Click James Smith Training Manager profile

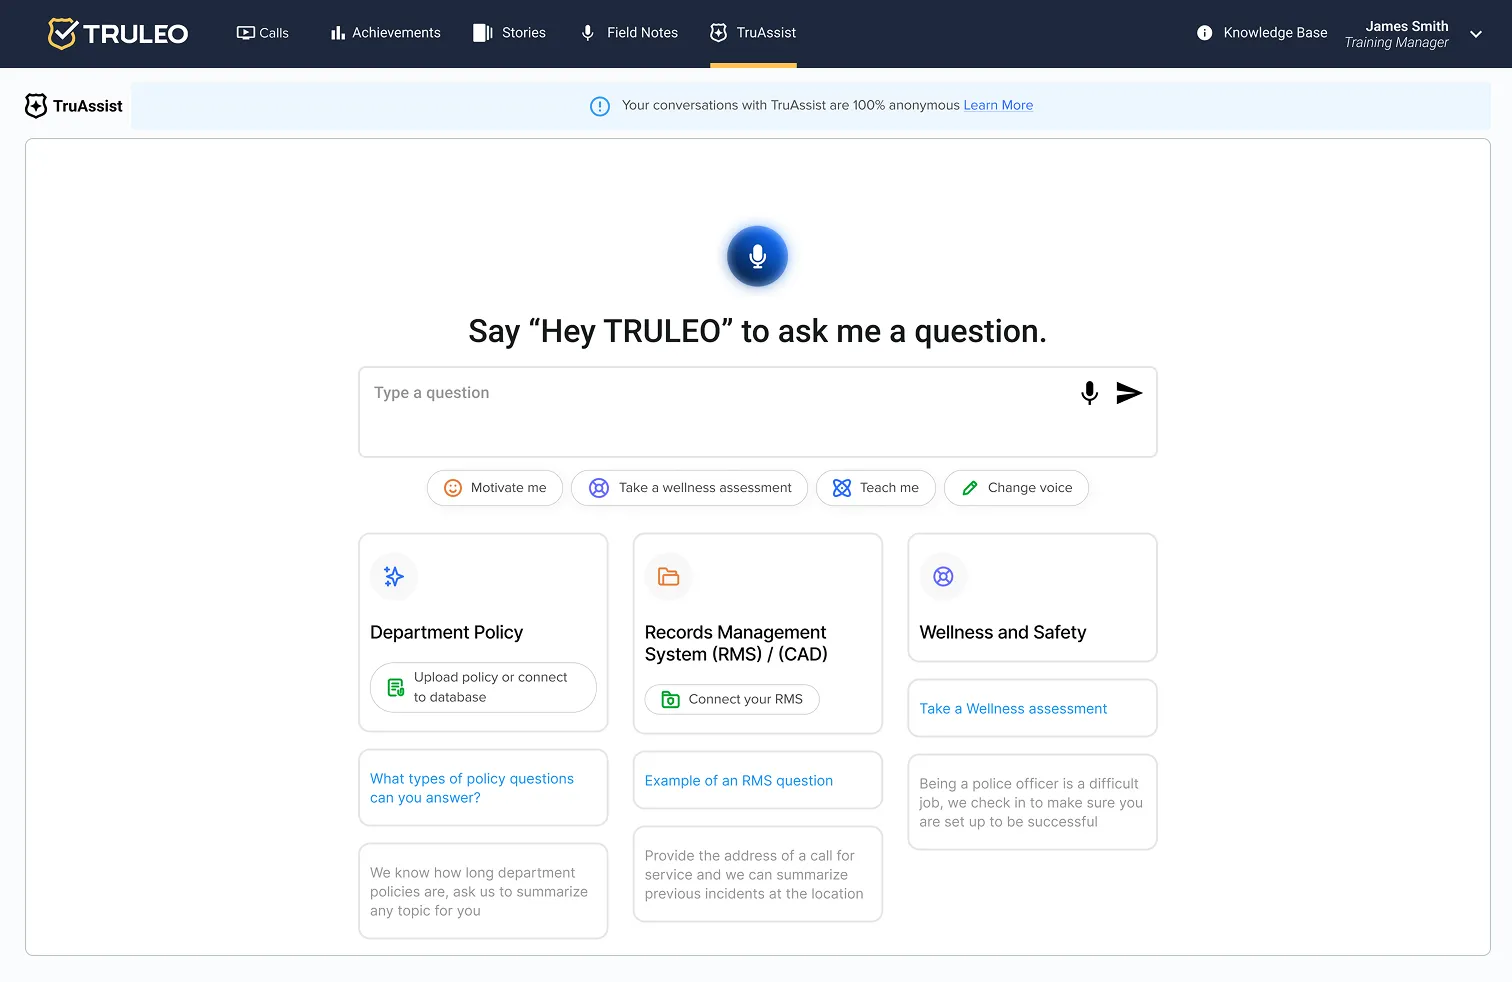(1397, 34)
